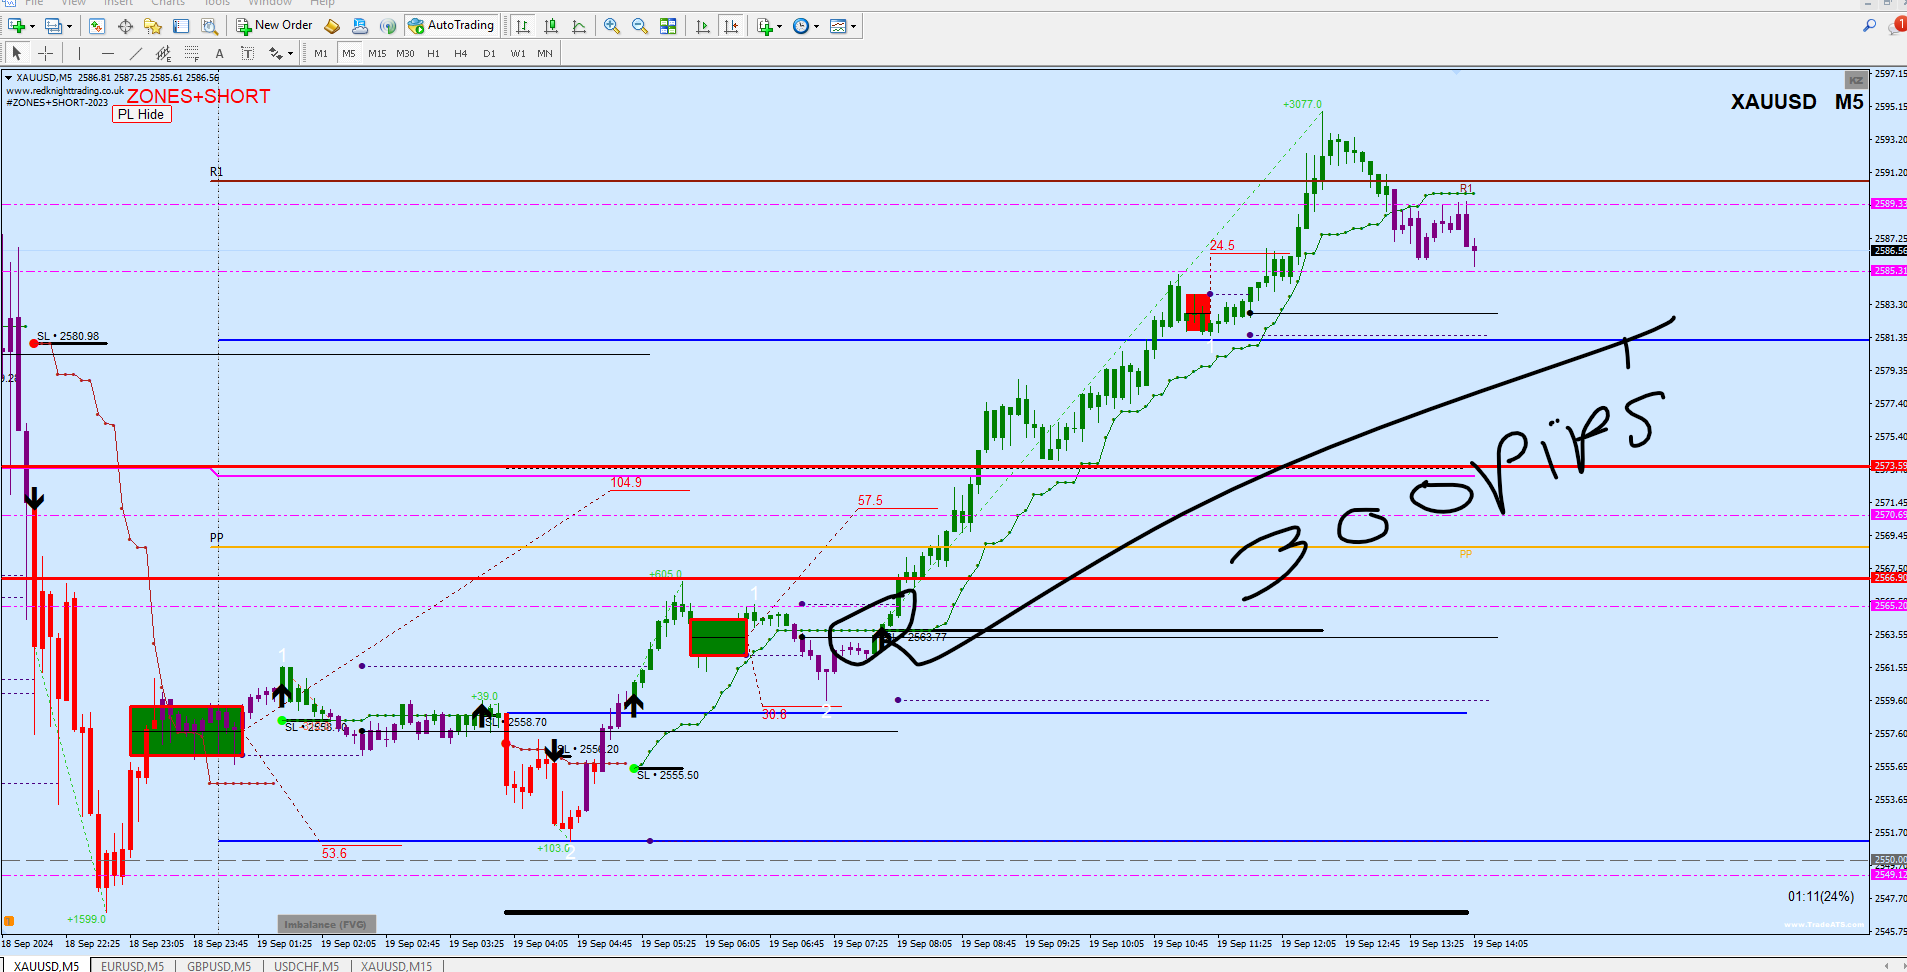
Task: Open the chart Profiles icon
Action: [53, 26]
